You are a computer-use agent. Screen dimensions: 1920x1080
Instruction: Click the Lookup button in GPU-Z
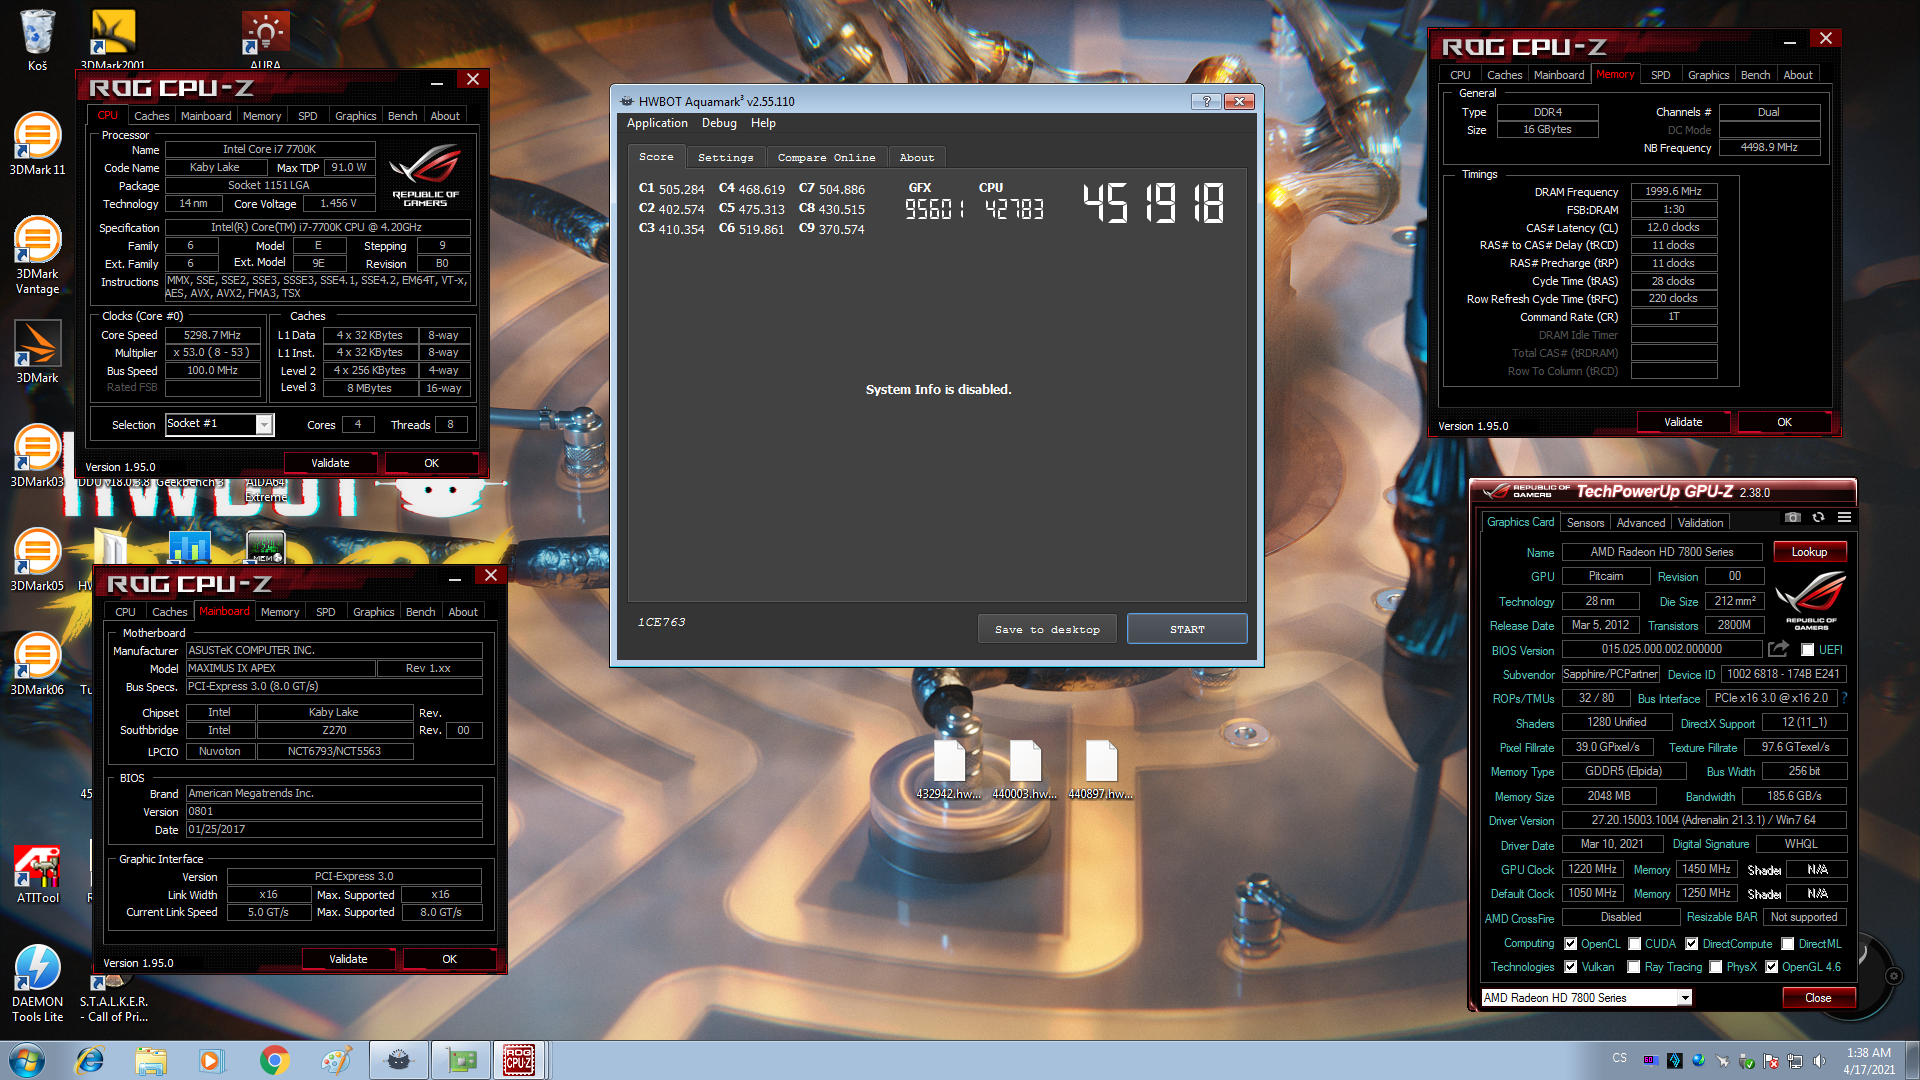point(1809,552)
